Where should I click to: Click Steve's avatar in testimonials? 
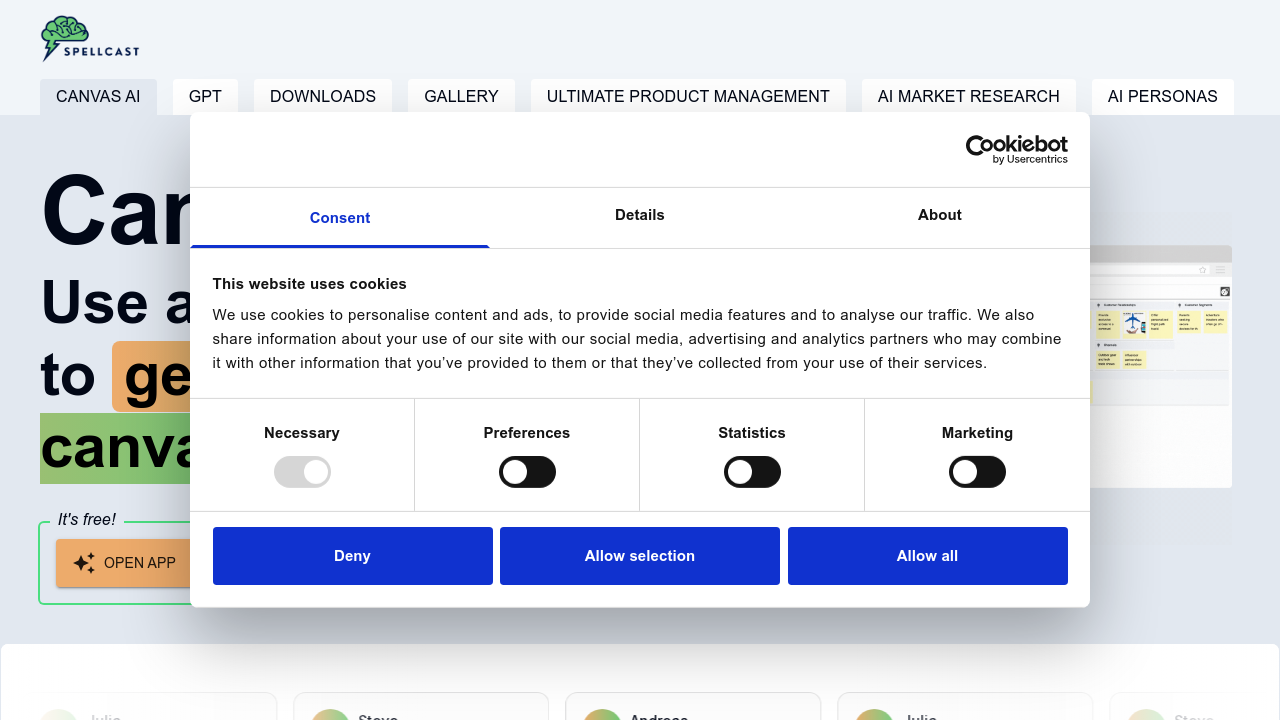tap(329, 714)
